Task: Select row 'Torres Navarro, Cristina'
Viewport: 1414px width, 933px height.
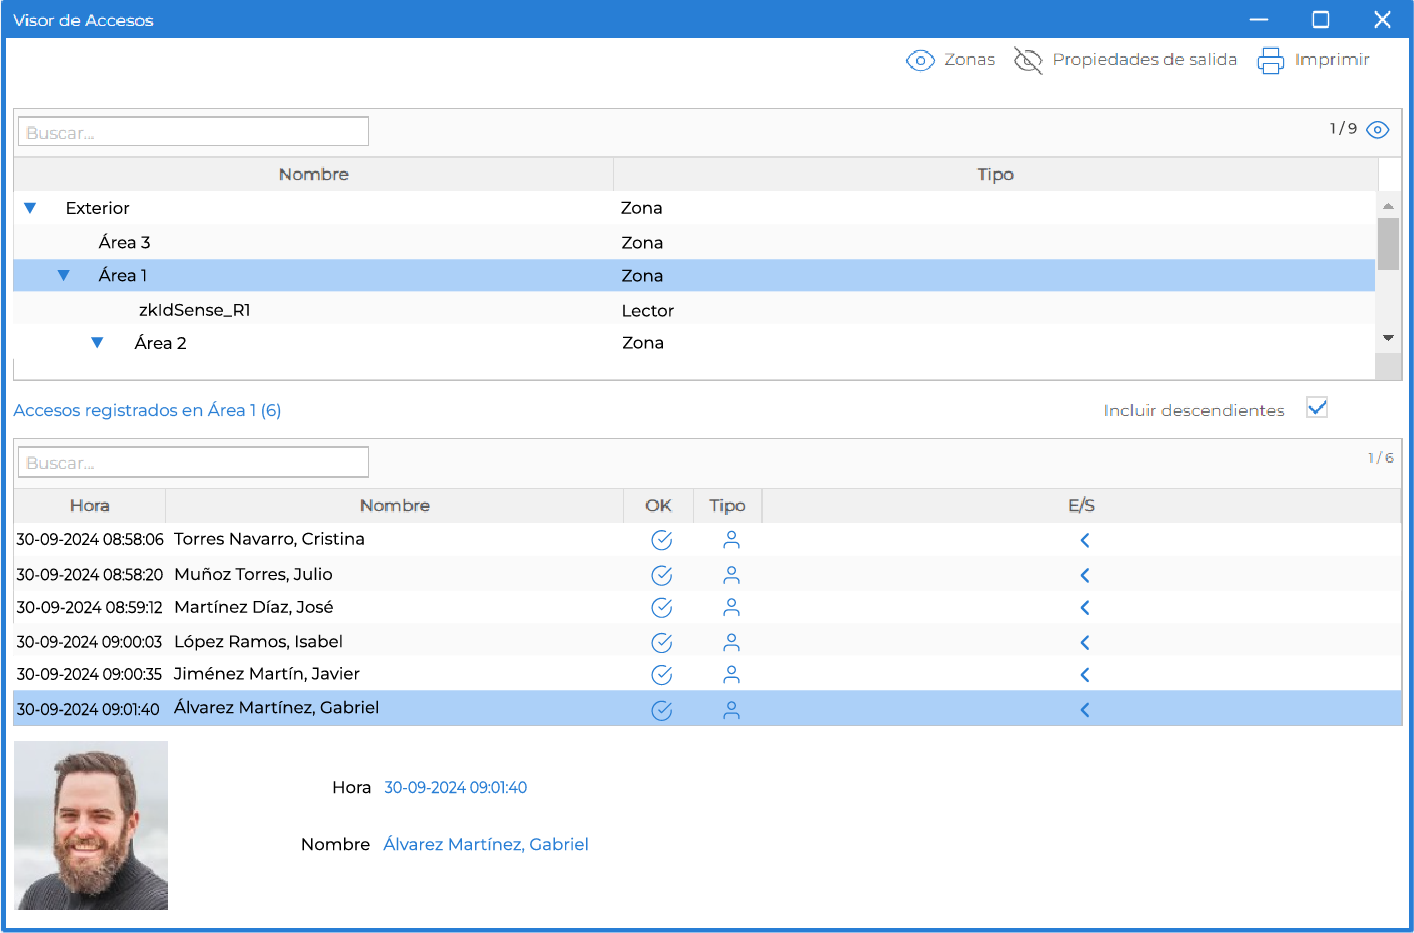Action: (707, 539)
